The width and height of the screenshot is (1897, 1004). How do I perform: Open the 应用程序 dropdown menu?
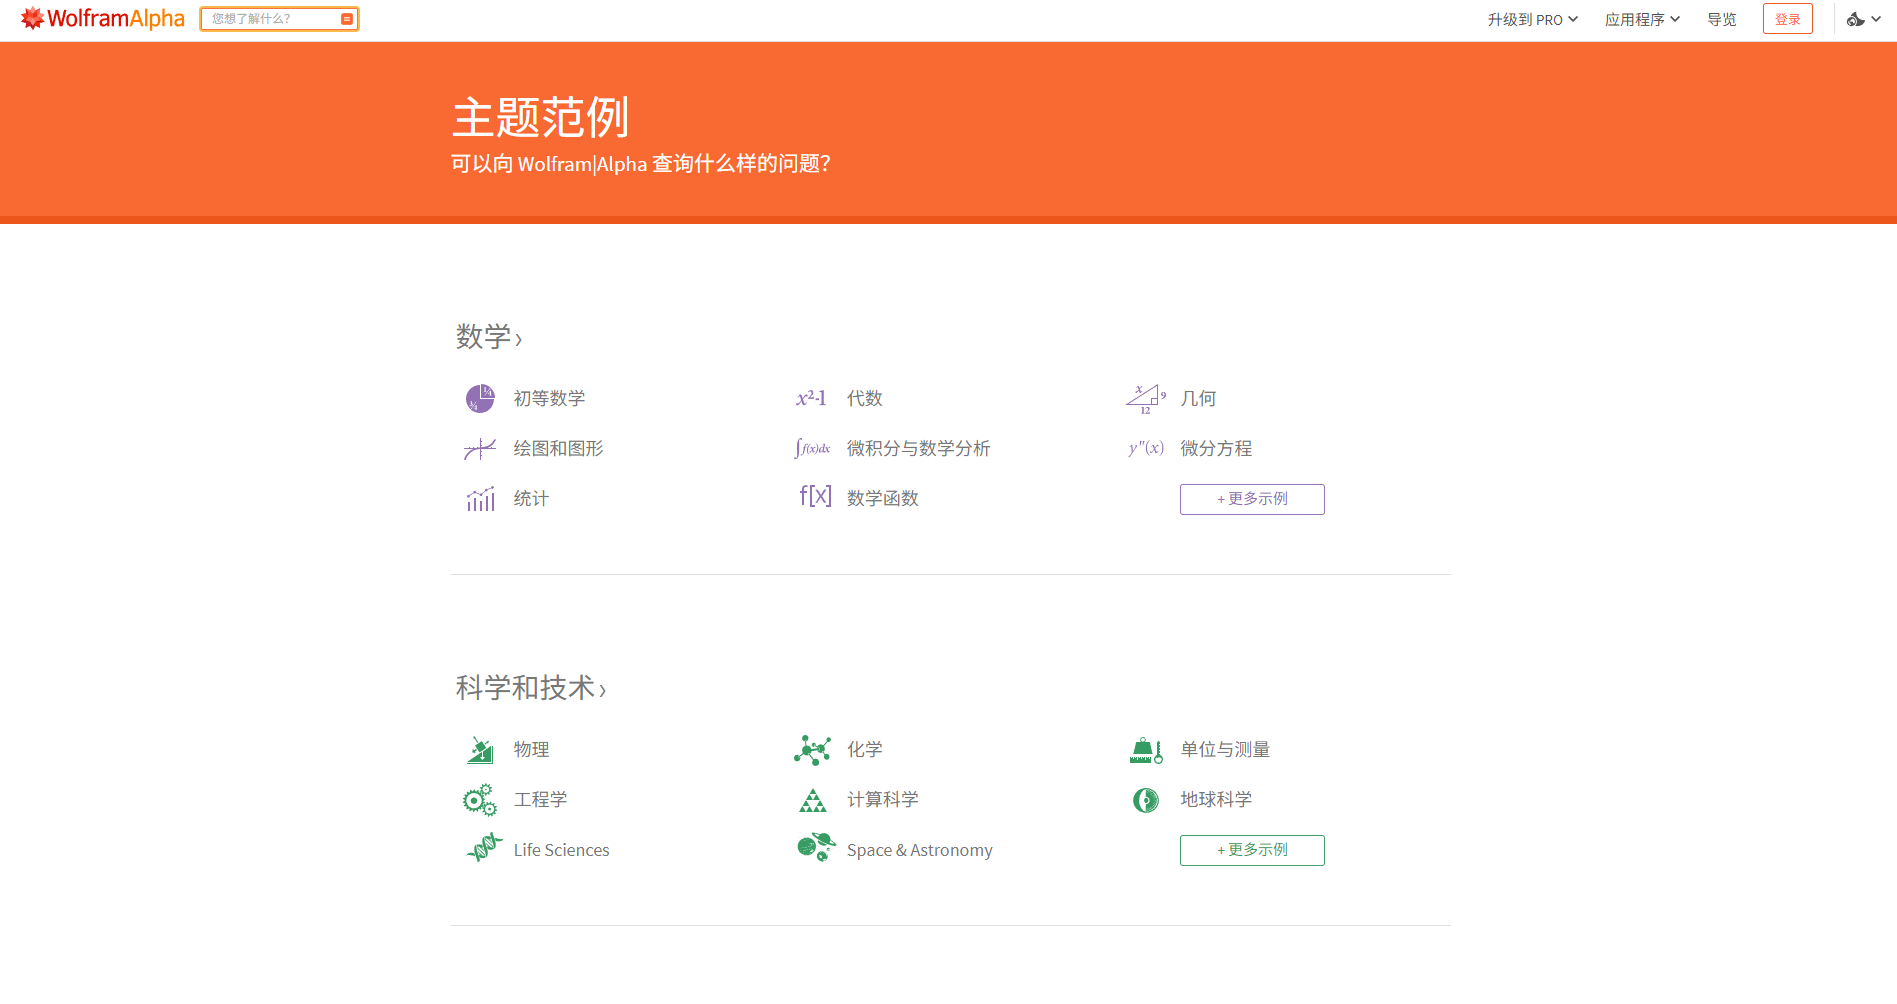point(1641,18)
